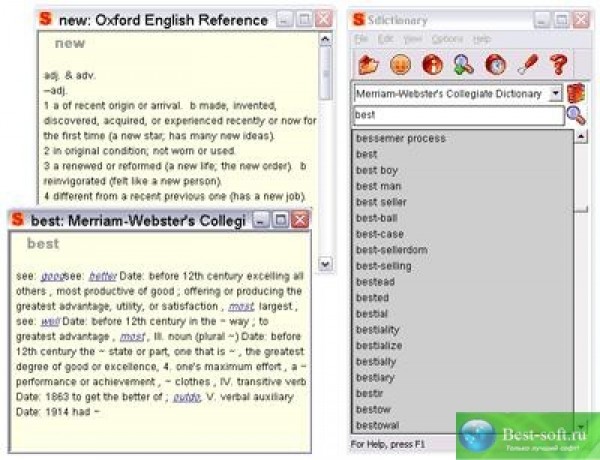Select 'best seller' in the word list
Viewport: 600px width, 460px height.
(462, 202)
